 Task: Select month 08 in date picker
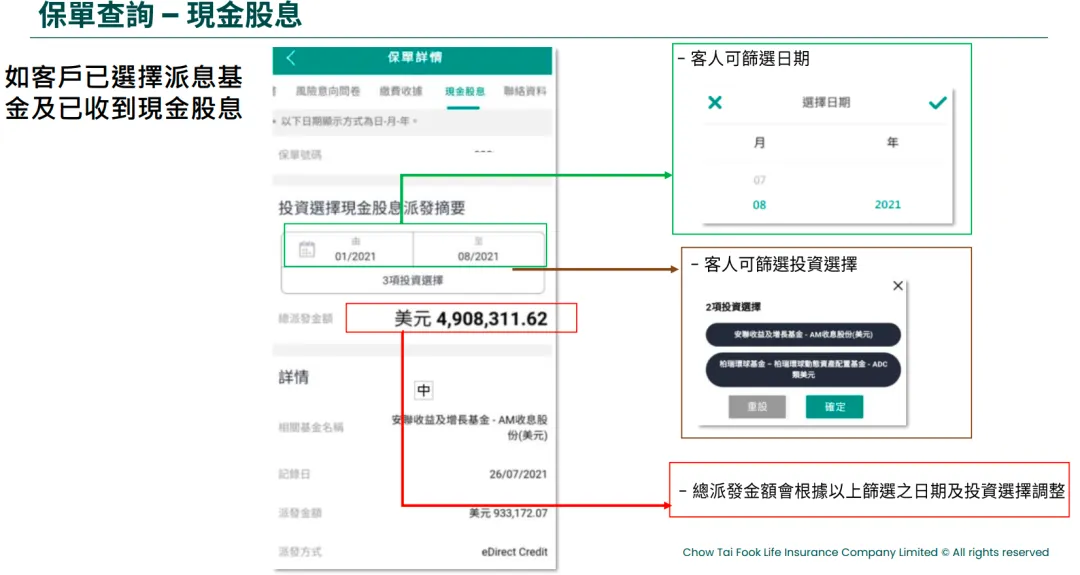click(759, 205)
